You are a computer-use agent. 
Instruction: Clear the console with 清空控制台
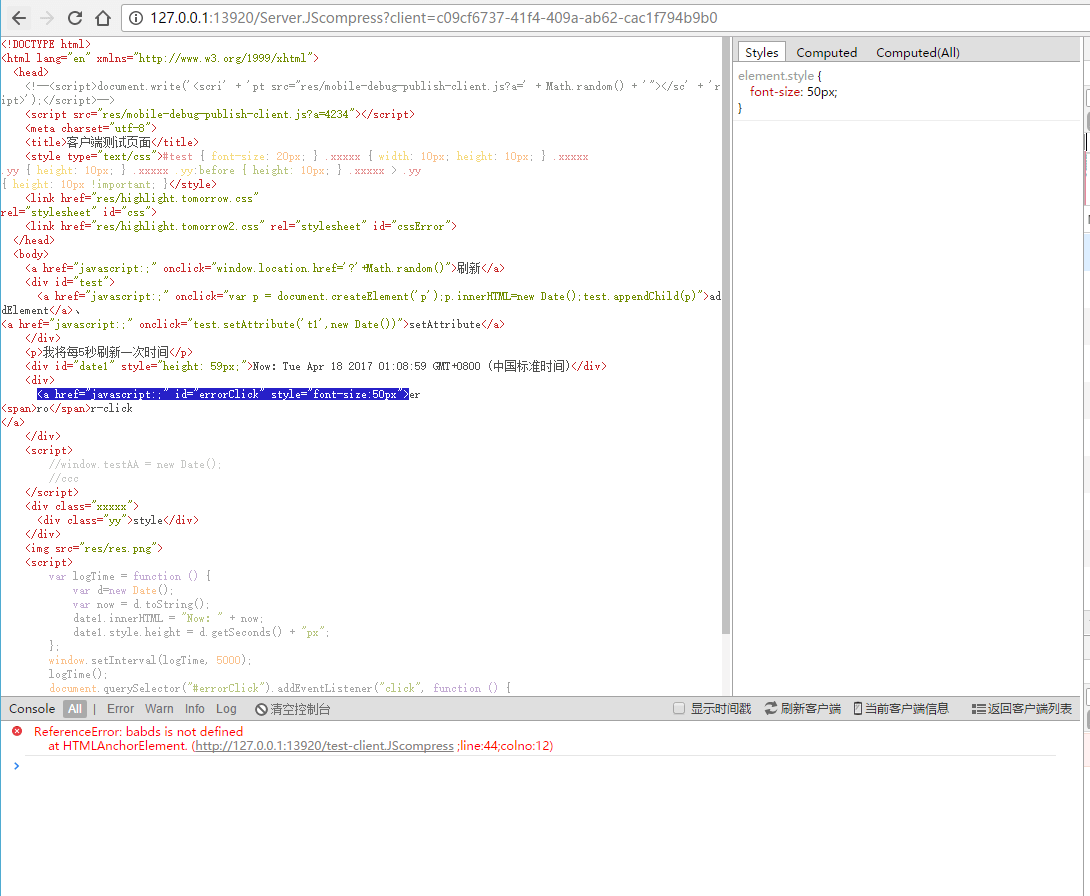[x=293, y=709]
